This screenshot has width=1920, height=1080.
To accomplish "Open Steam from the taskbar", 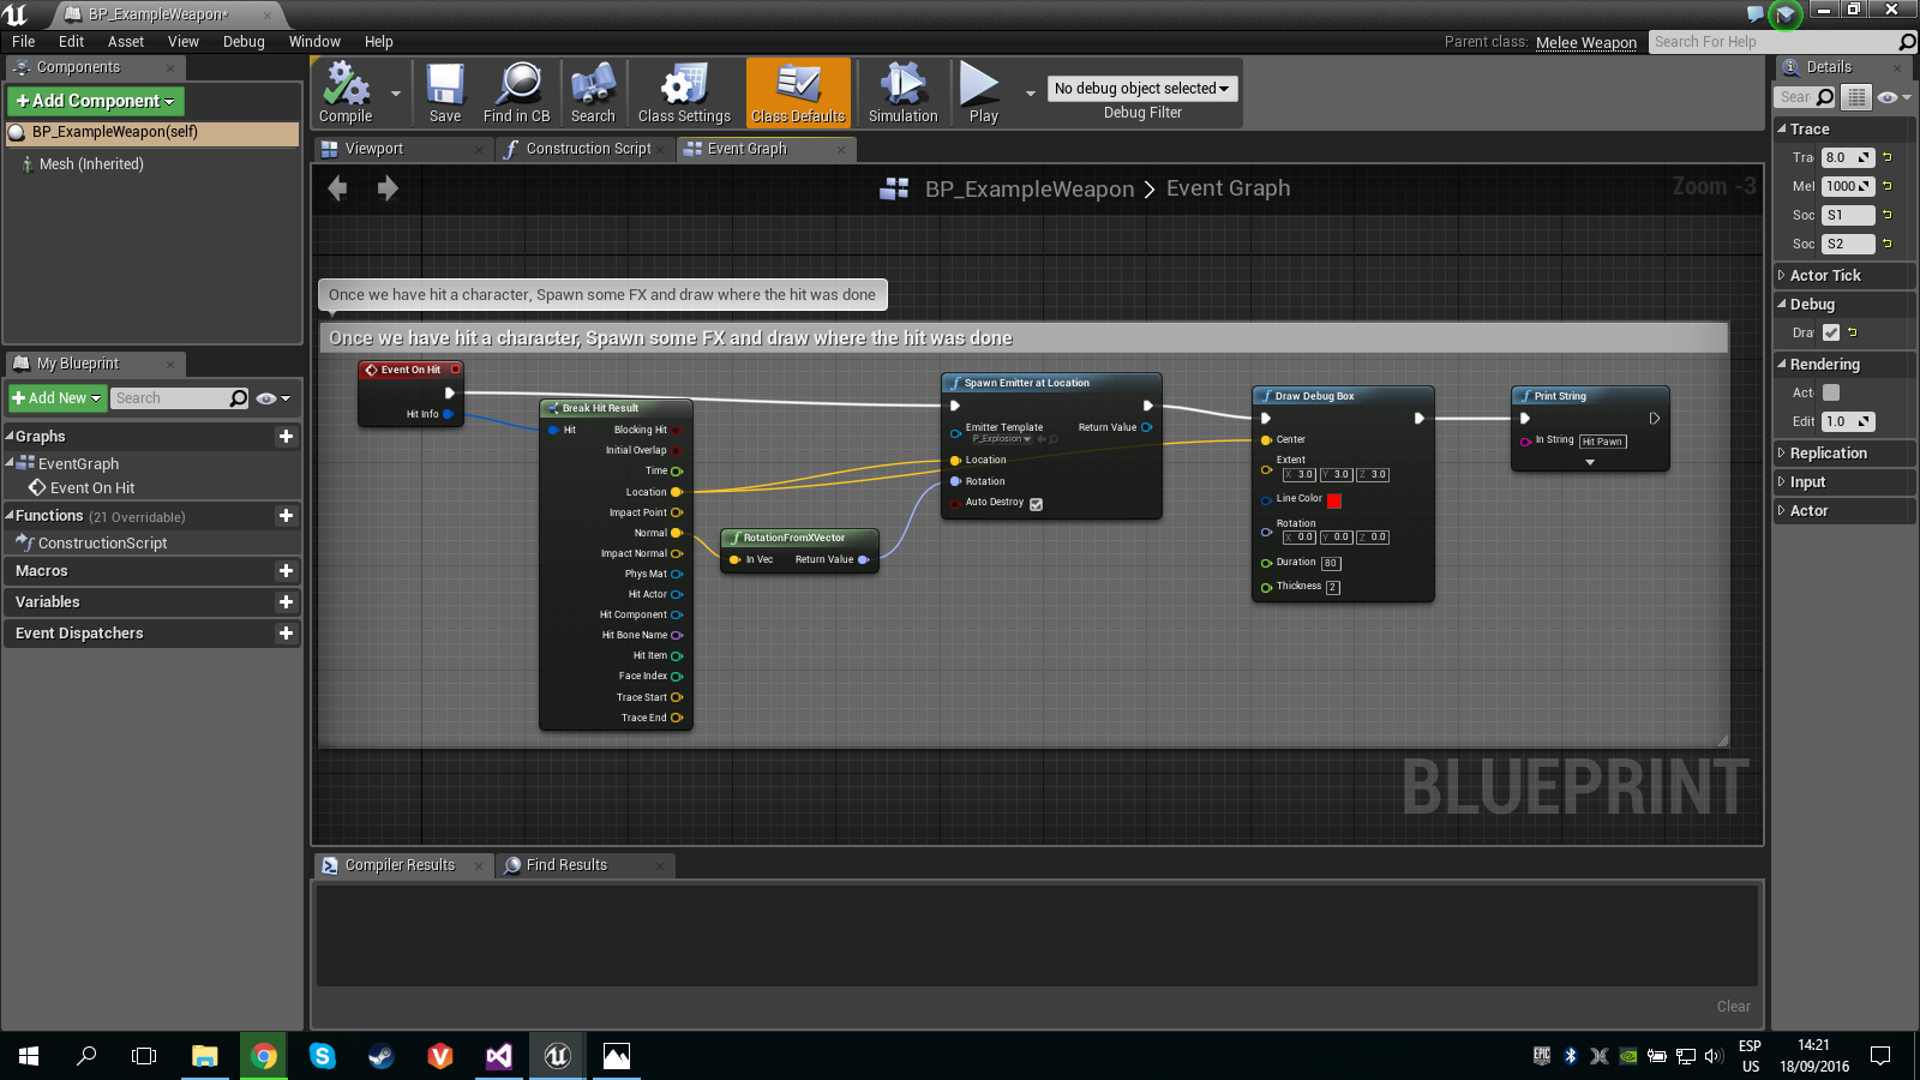I will click(x=381, y=1056).
